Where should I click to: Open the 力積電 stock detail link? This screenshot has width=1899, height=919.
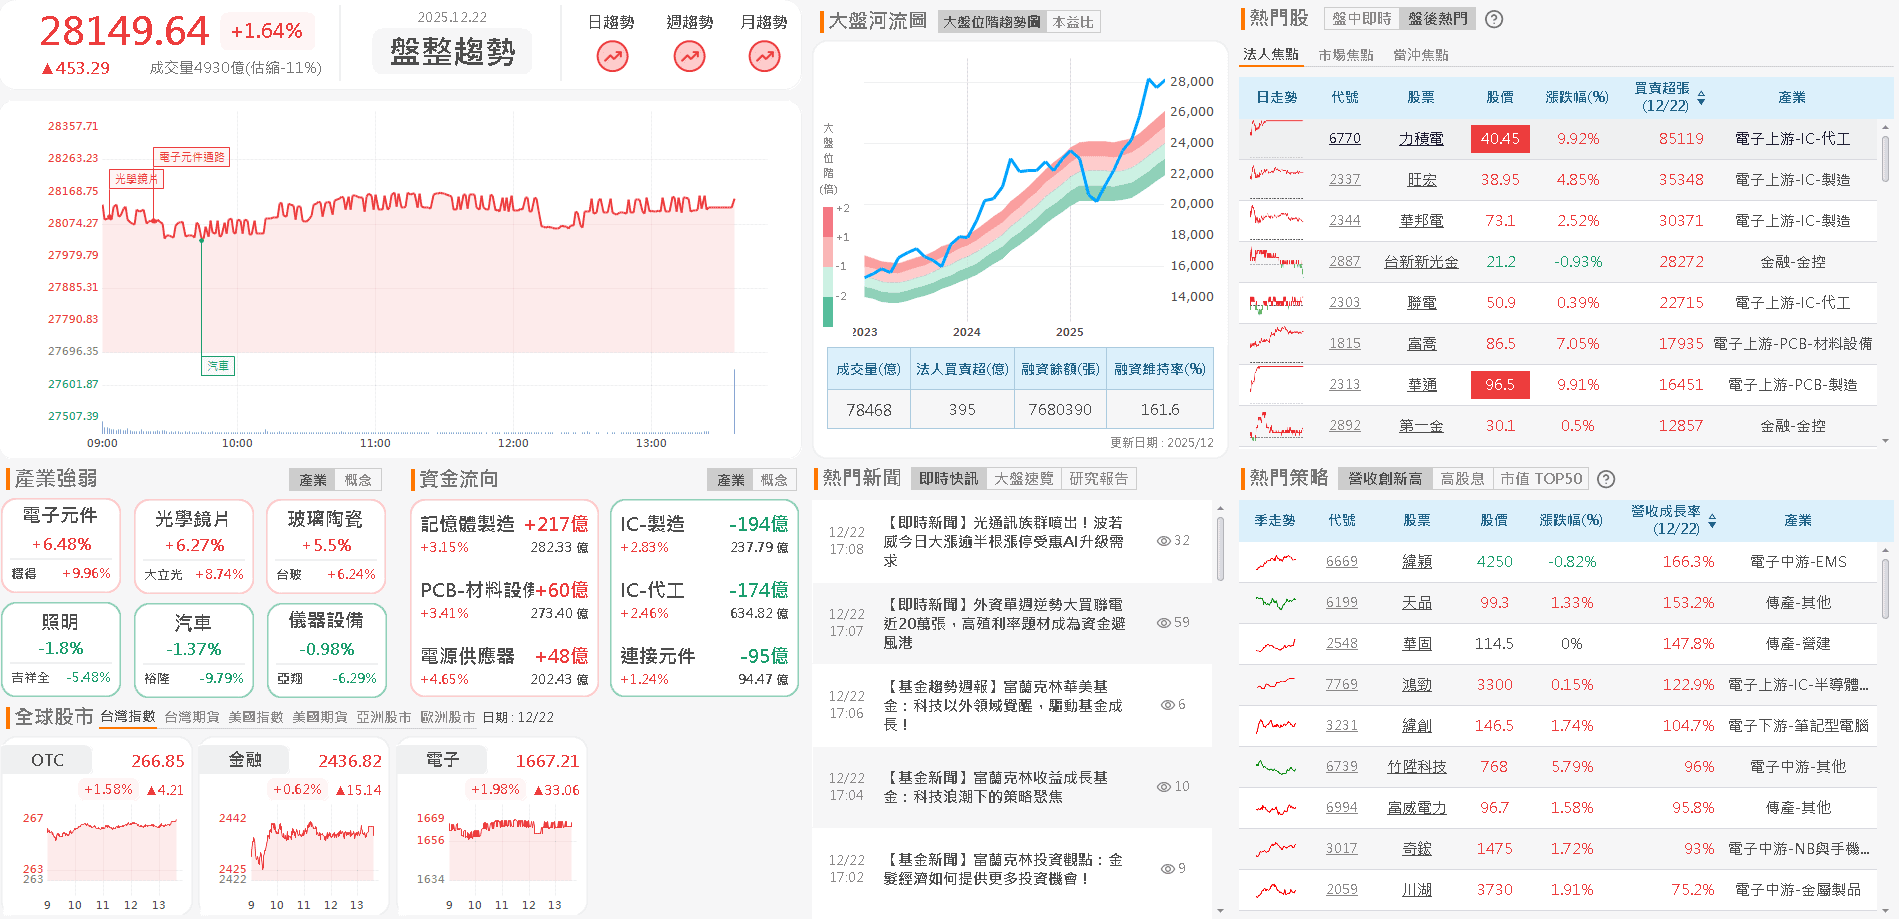[x=1420, y=138]
